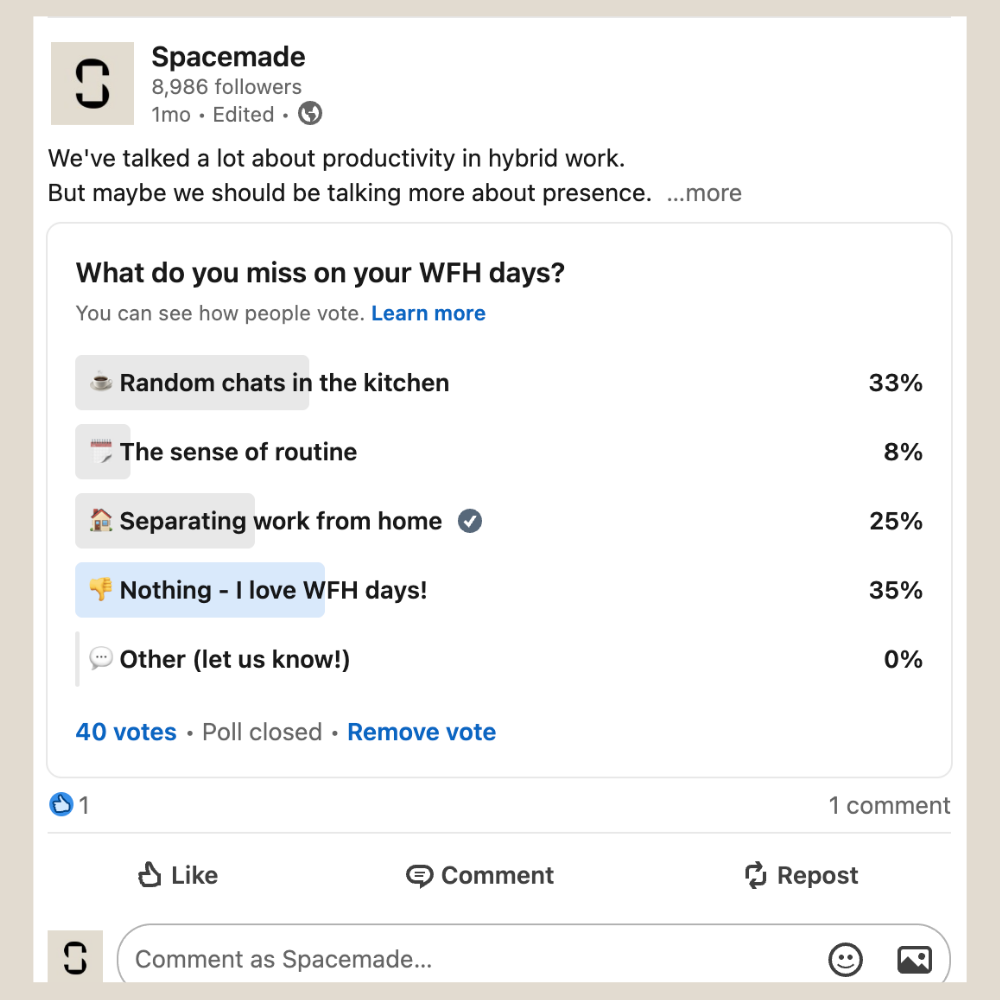Open the emoji picker in the comment box

tap(845, 959)
